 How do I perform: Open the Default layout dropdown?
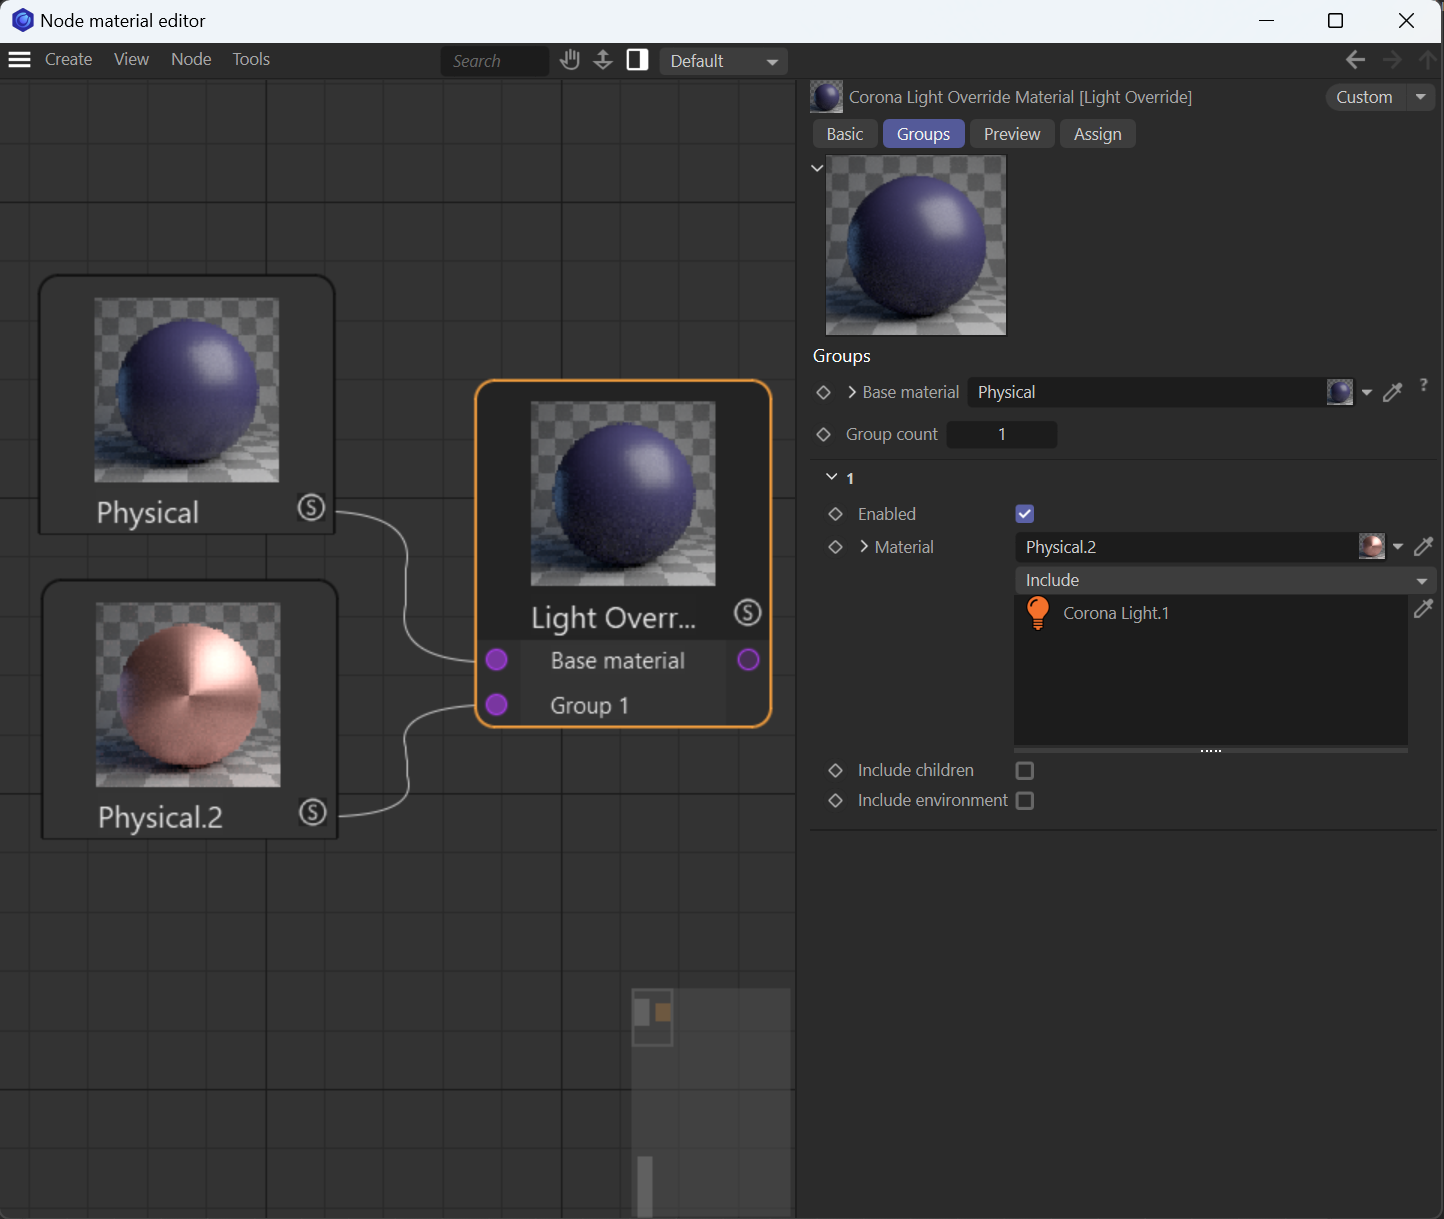pos(723,61)
